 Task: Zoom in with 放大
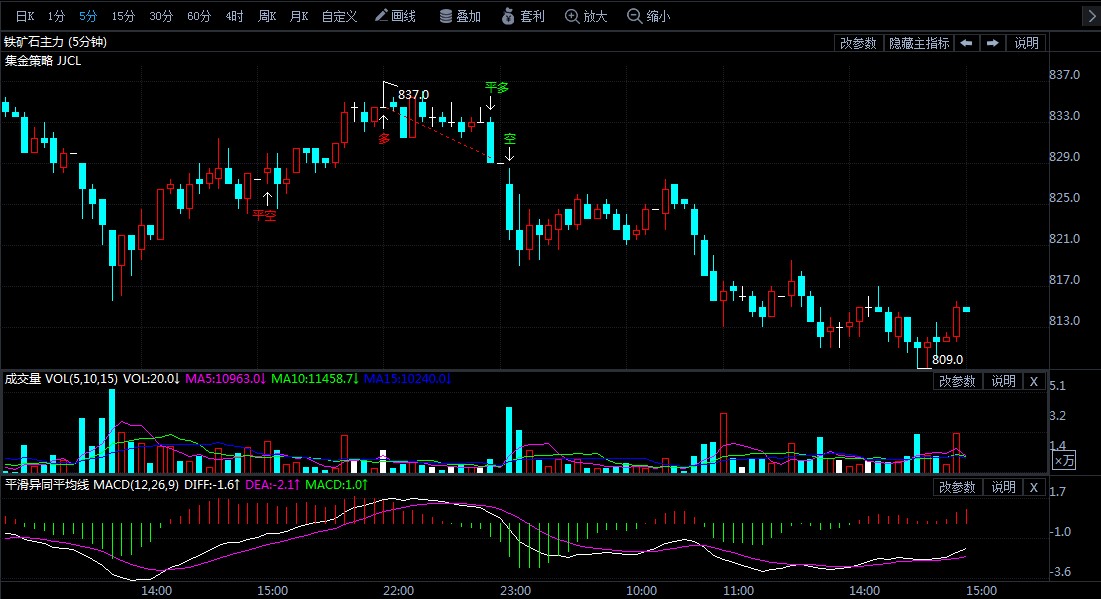tap(586, 16)
